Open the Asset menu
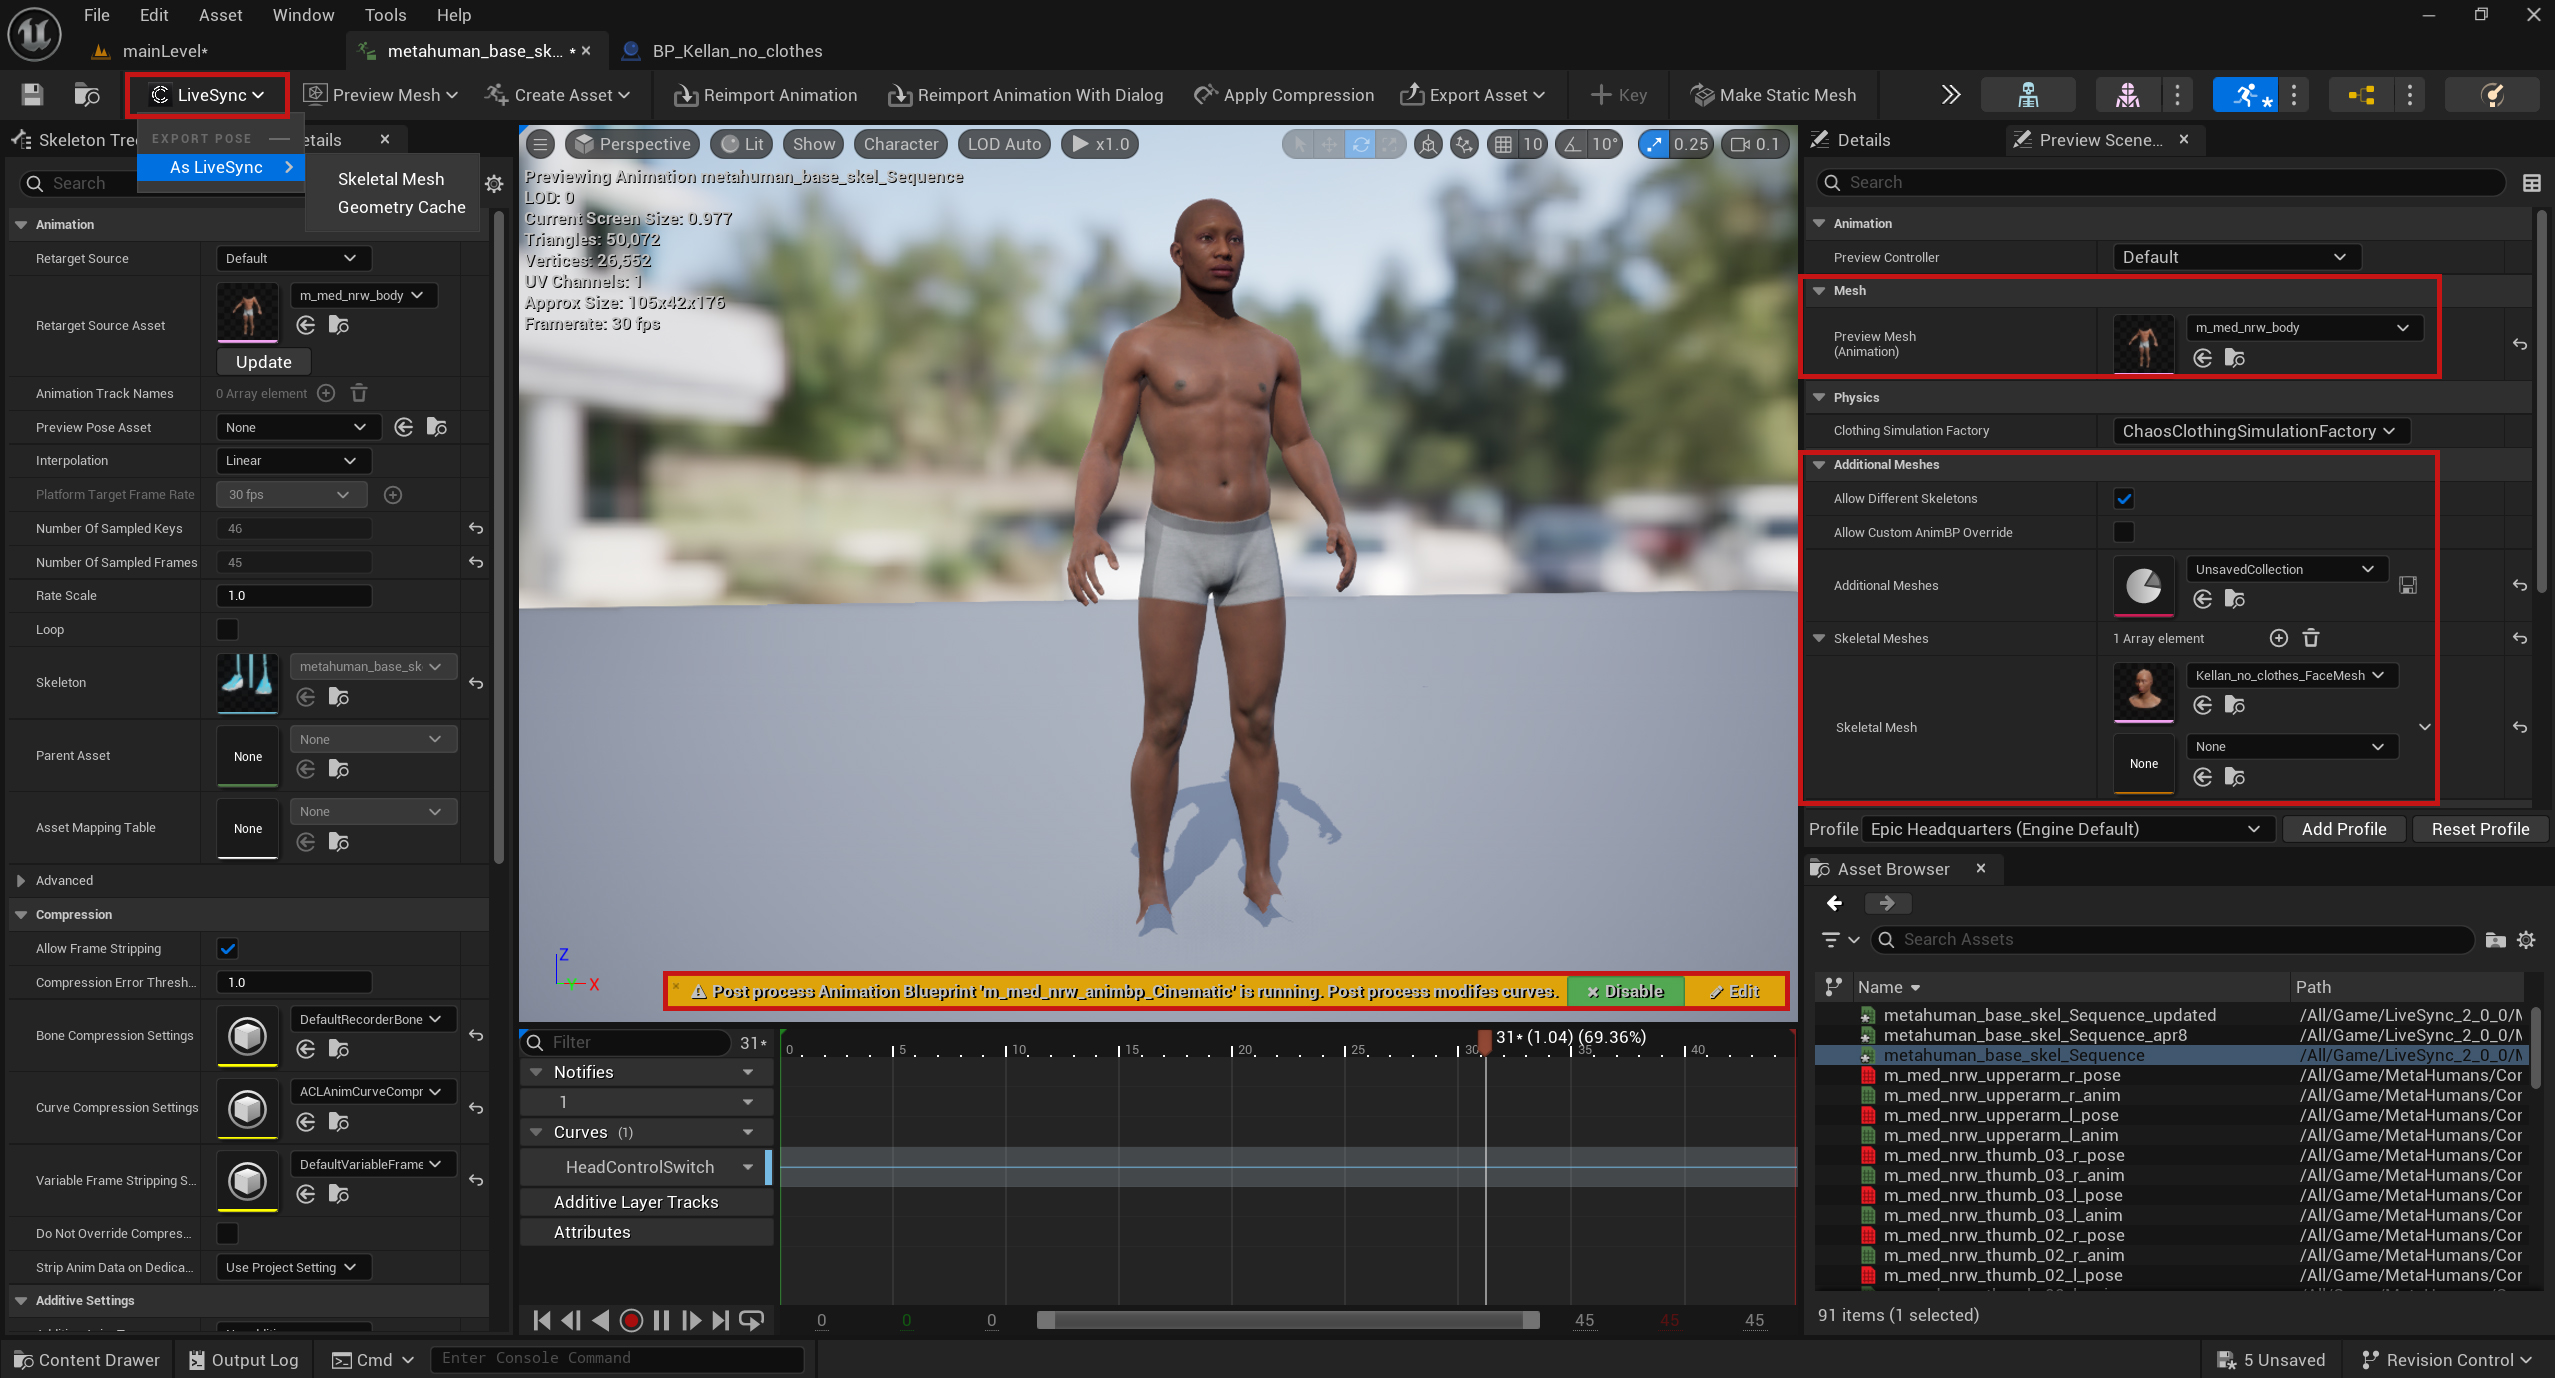The height and width of the screenshot is (1378, 2555). 220,15
